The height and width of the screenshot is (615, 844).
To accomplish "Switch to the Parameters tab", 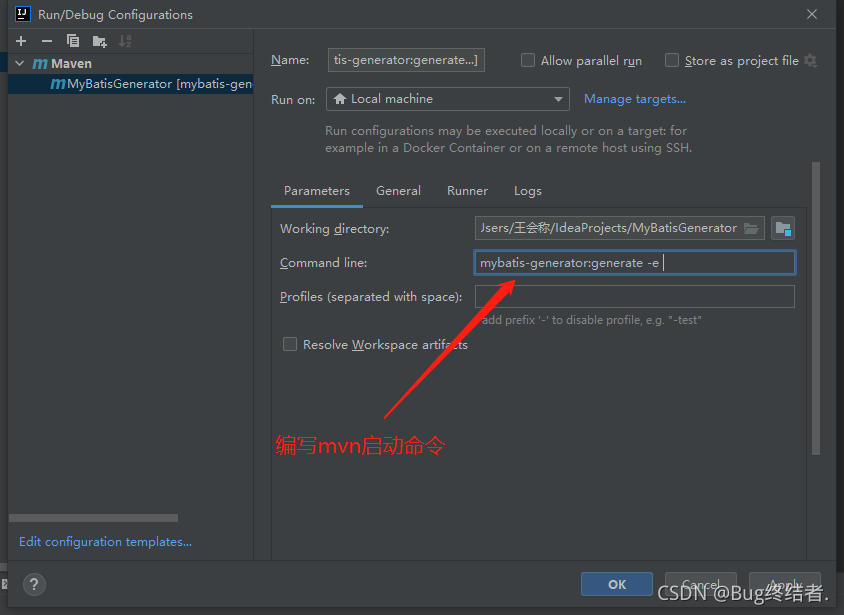I will click(x=316, y=191).
